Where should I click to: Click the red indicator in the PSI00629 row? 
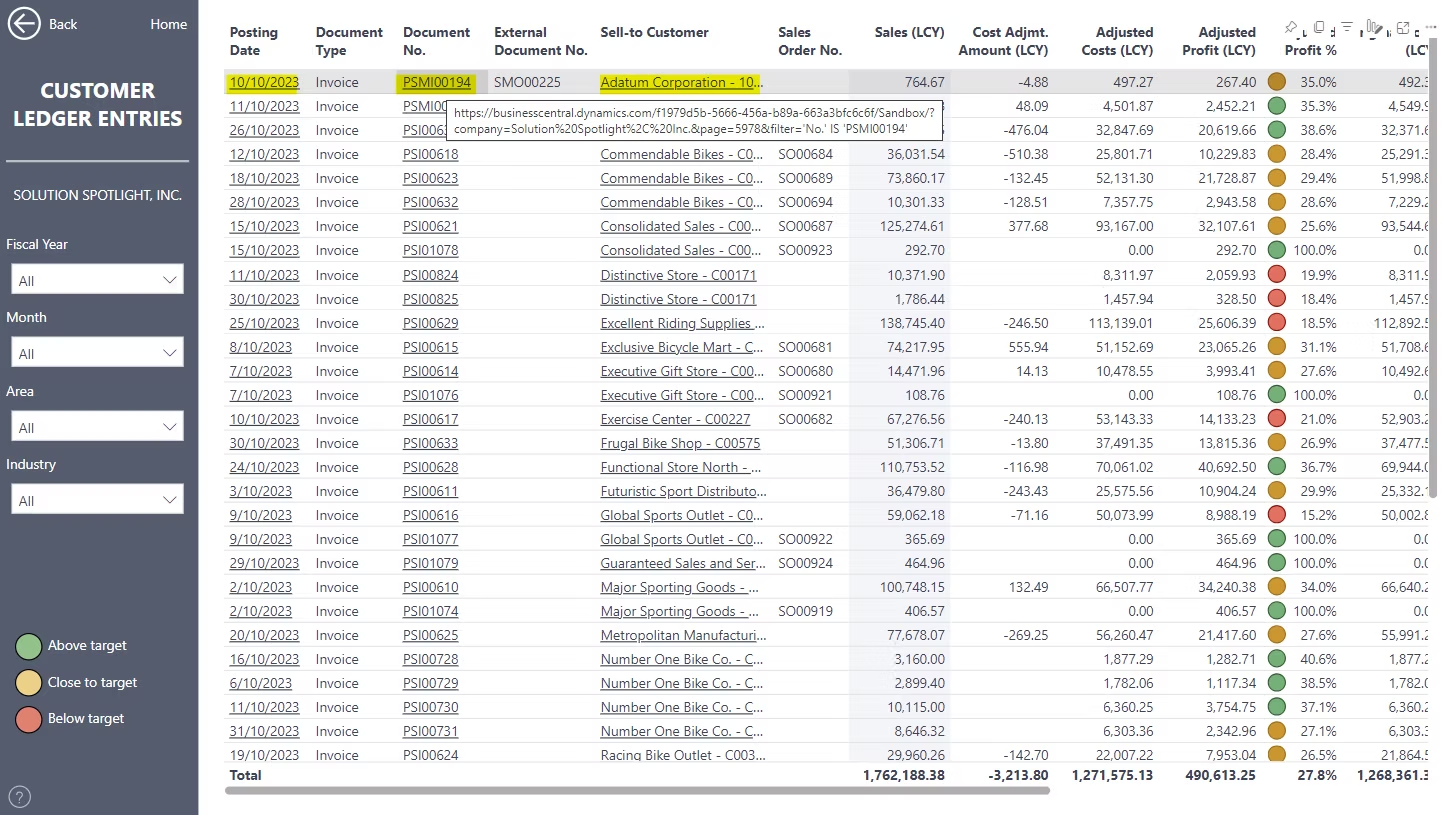1276,323
